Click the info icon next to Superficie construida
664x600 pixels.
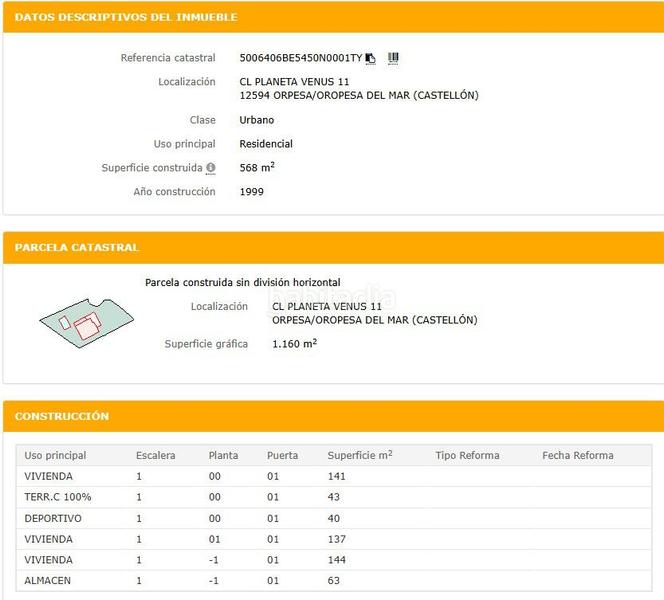pos(211,168)
